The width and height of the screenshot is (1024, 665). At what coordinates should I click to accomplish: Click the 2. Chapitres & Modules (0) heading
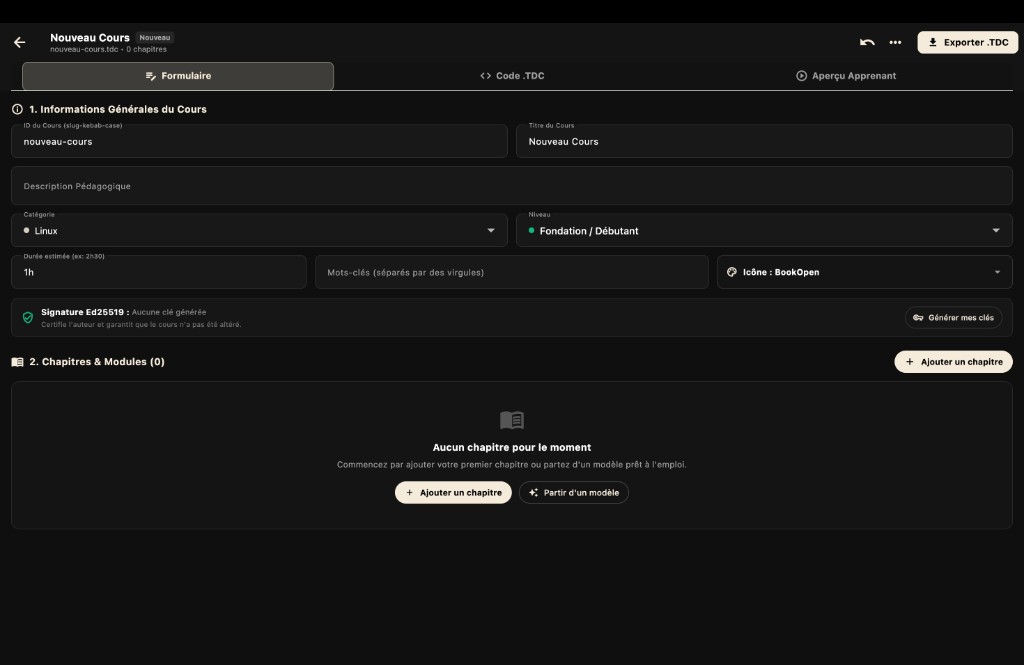[97, 362]
